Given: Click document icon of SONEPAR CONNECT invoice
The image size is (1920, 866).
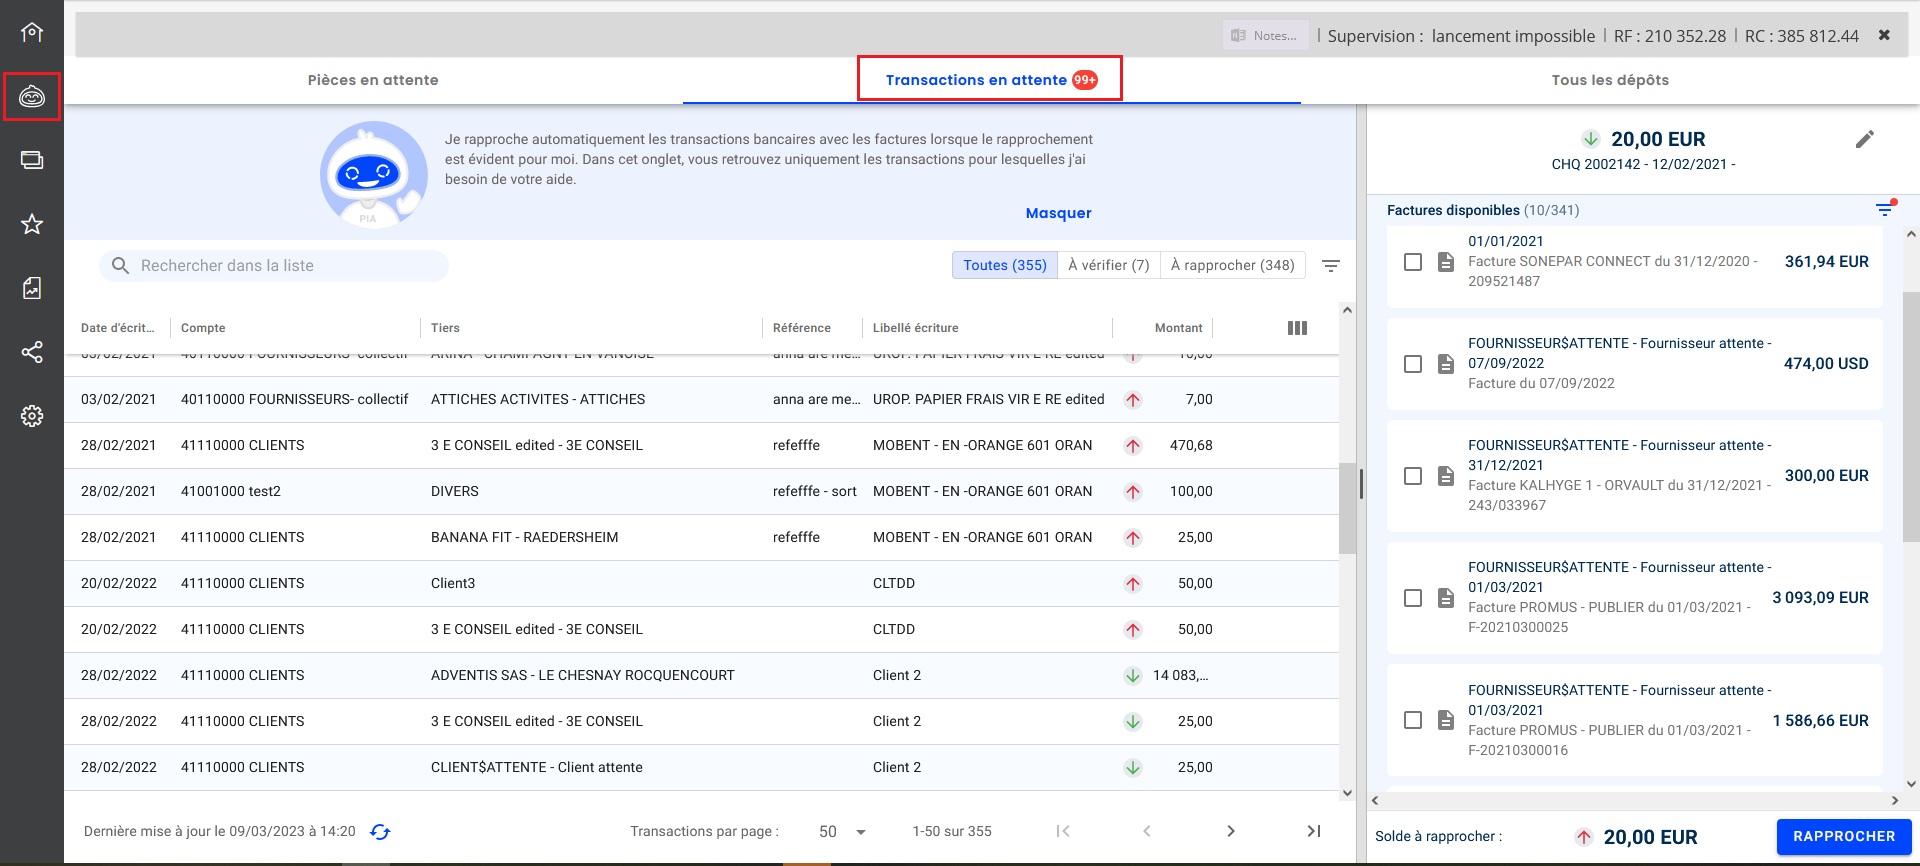Looking at the screenshot, I should [x=1446, y=262].
